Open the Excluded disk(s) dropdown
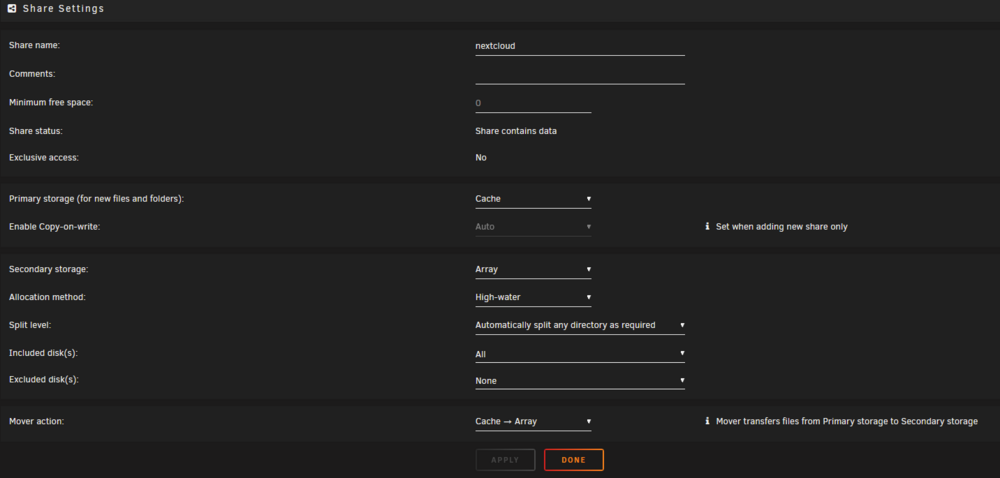The width and height of the screenshot is (1000, 478). click(580, 381)
